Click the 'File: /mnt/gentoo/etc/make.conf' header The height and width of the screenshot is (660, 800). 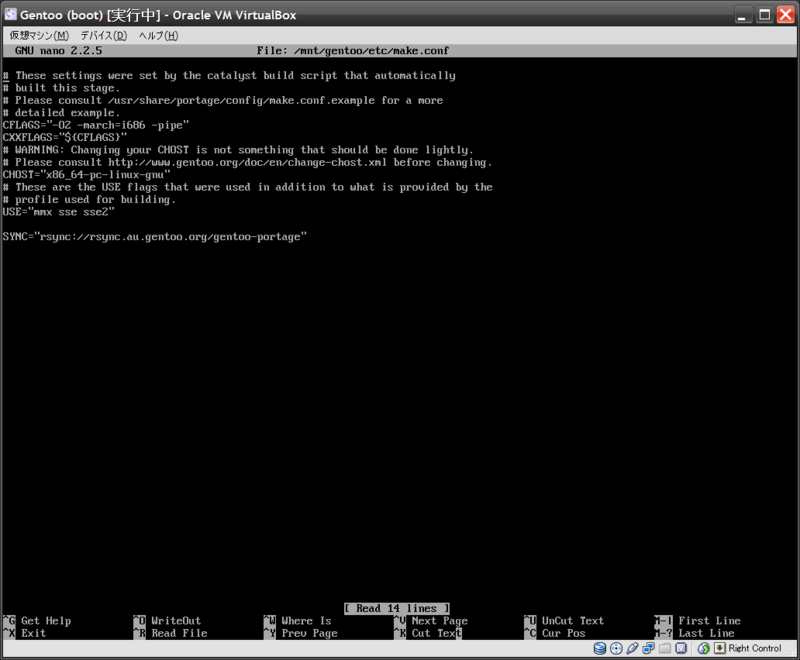[353, 50]
